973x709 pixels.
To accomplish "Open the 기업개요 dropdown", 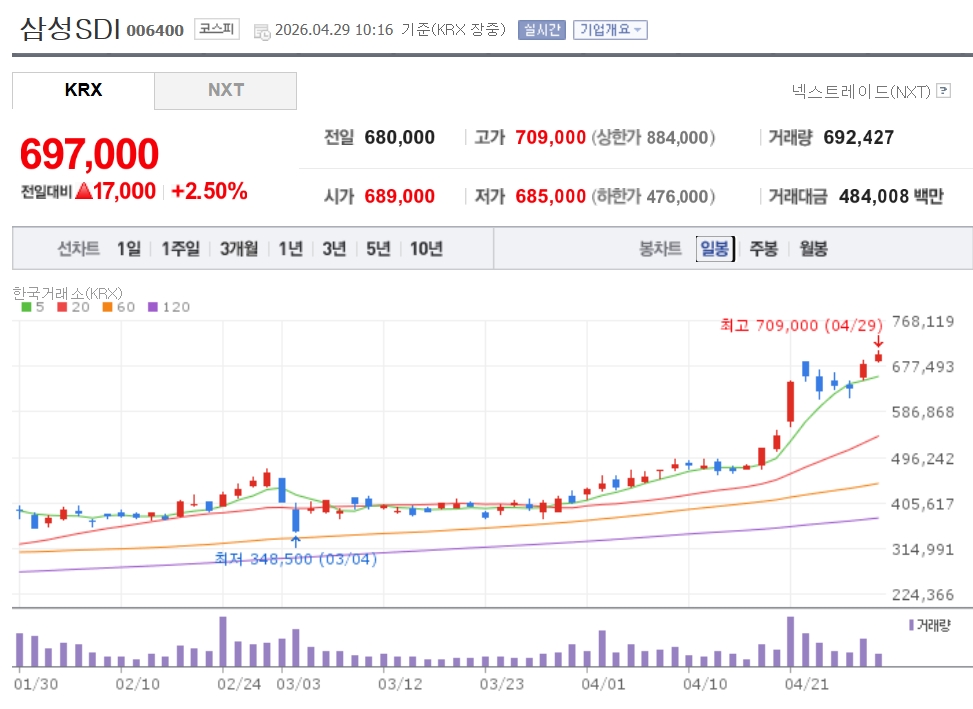I will pyautogui.click(x=610, y=30).
